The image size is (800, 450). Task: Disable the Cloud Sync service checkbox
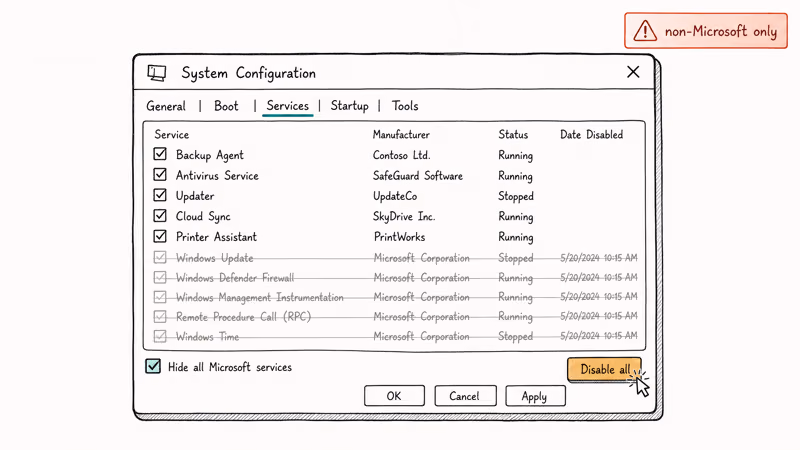pos(160,215)
